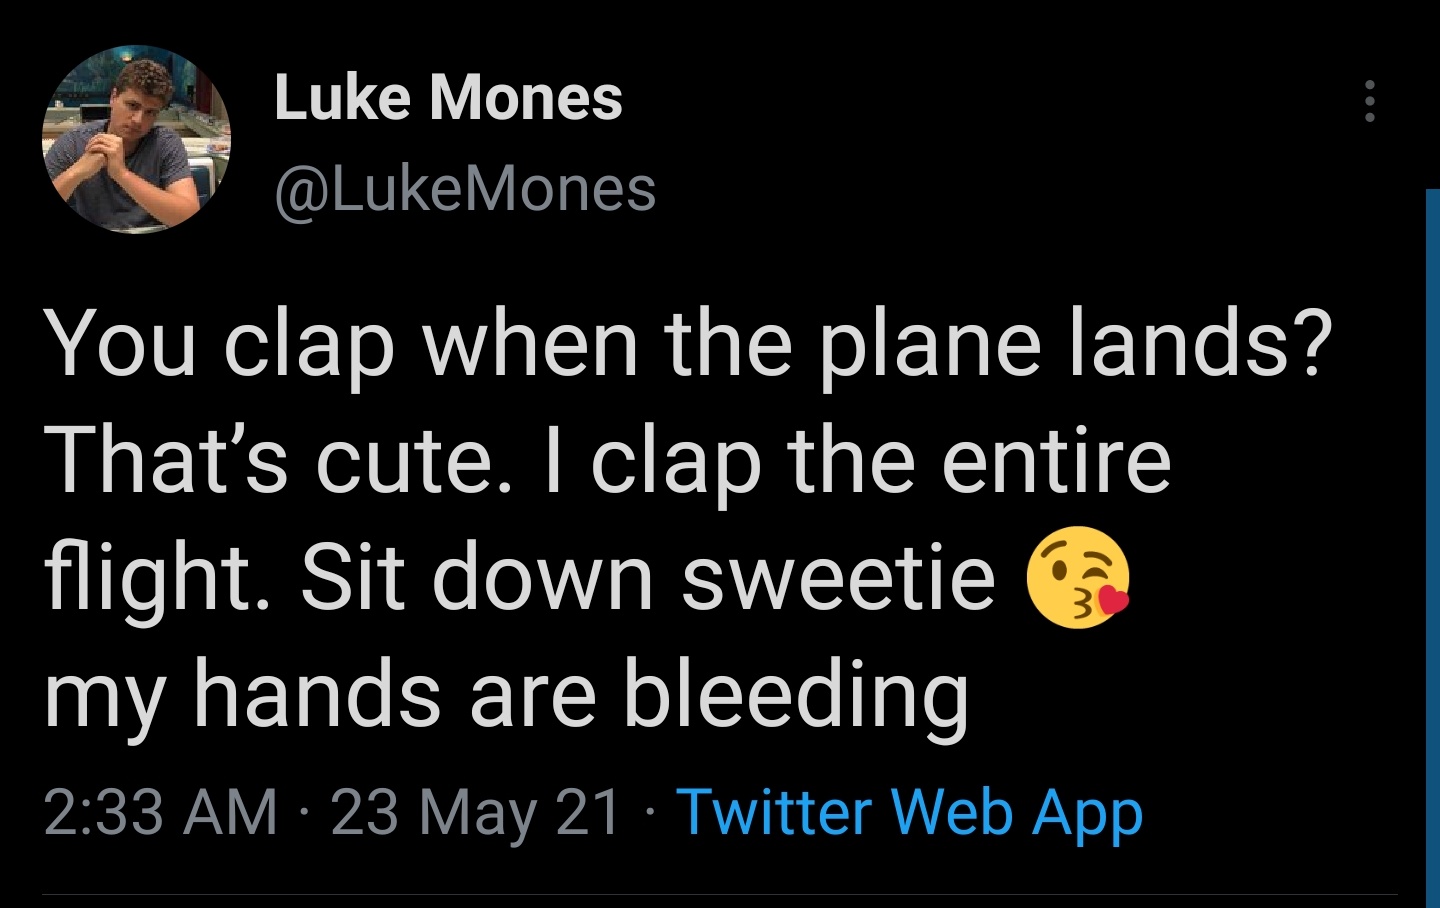Click the 2:33 AM timestamp
Viewport: 1440px width, 908px height.
pyautogui.click(x=160, y=811)
